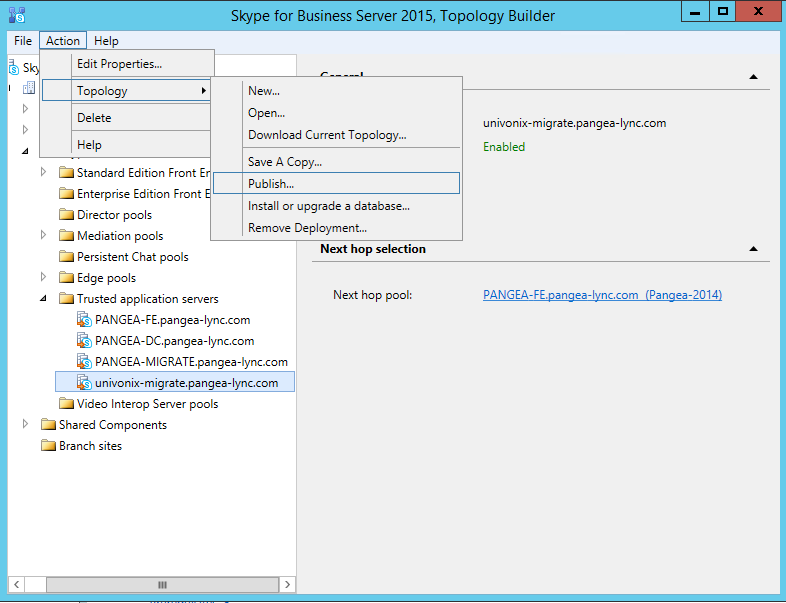Click the Edge pools folder icon

click(66, 278)
